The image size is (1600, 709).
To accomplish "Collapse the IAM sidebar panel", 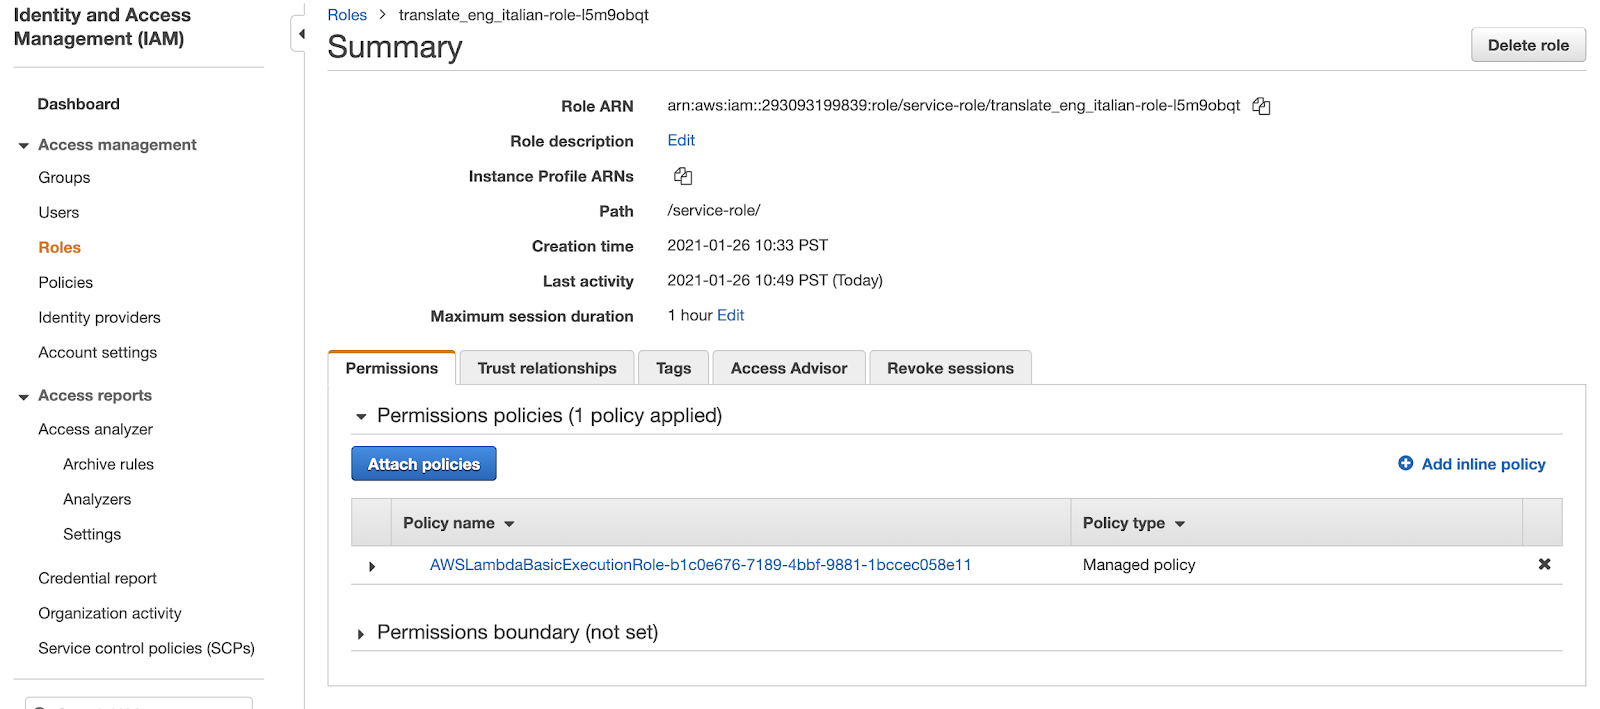I will pyautogui.click(x=301, y=34).
